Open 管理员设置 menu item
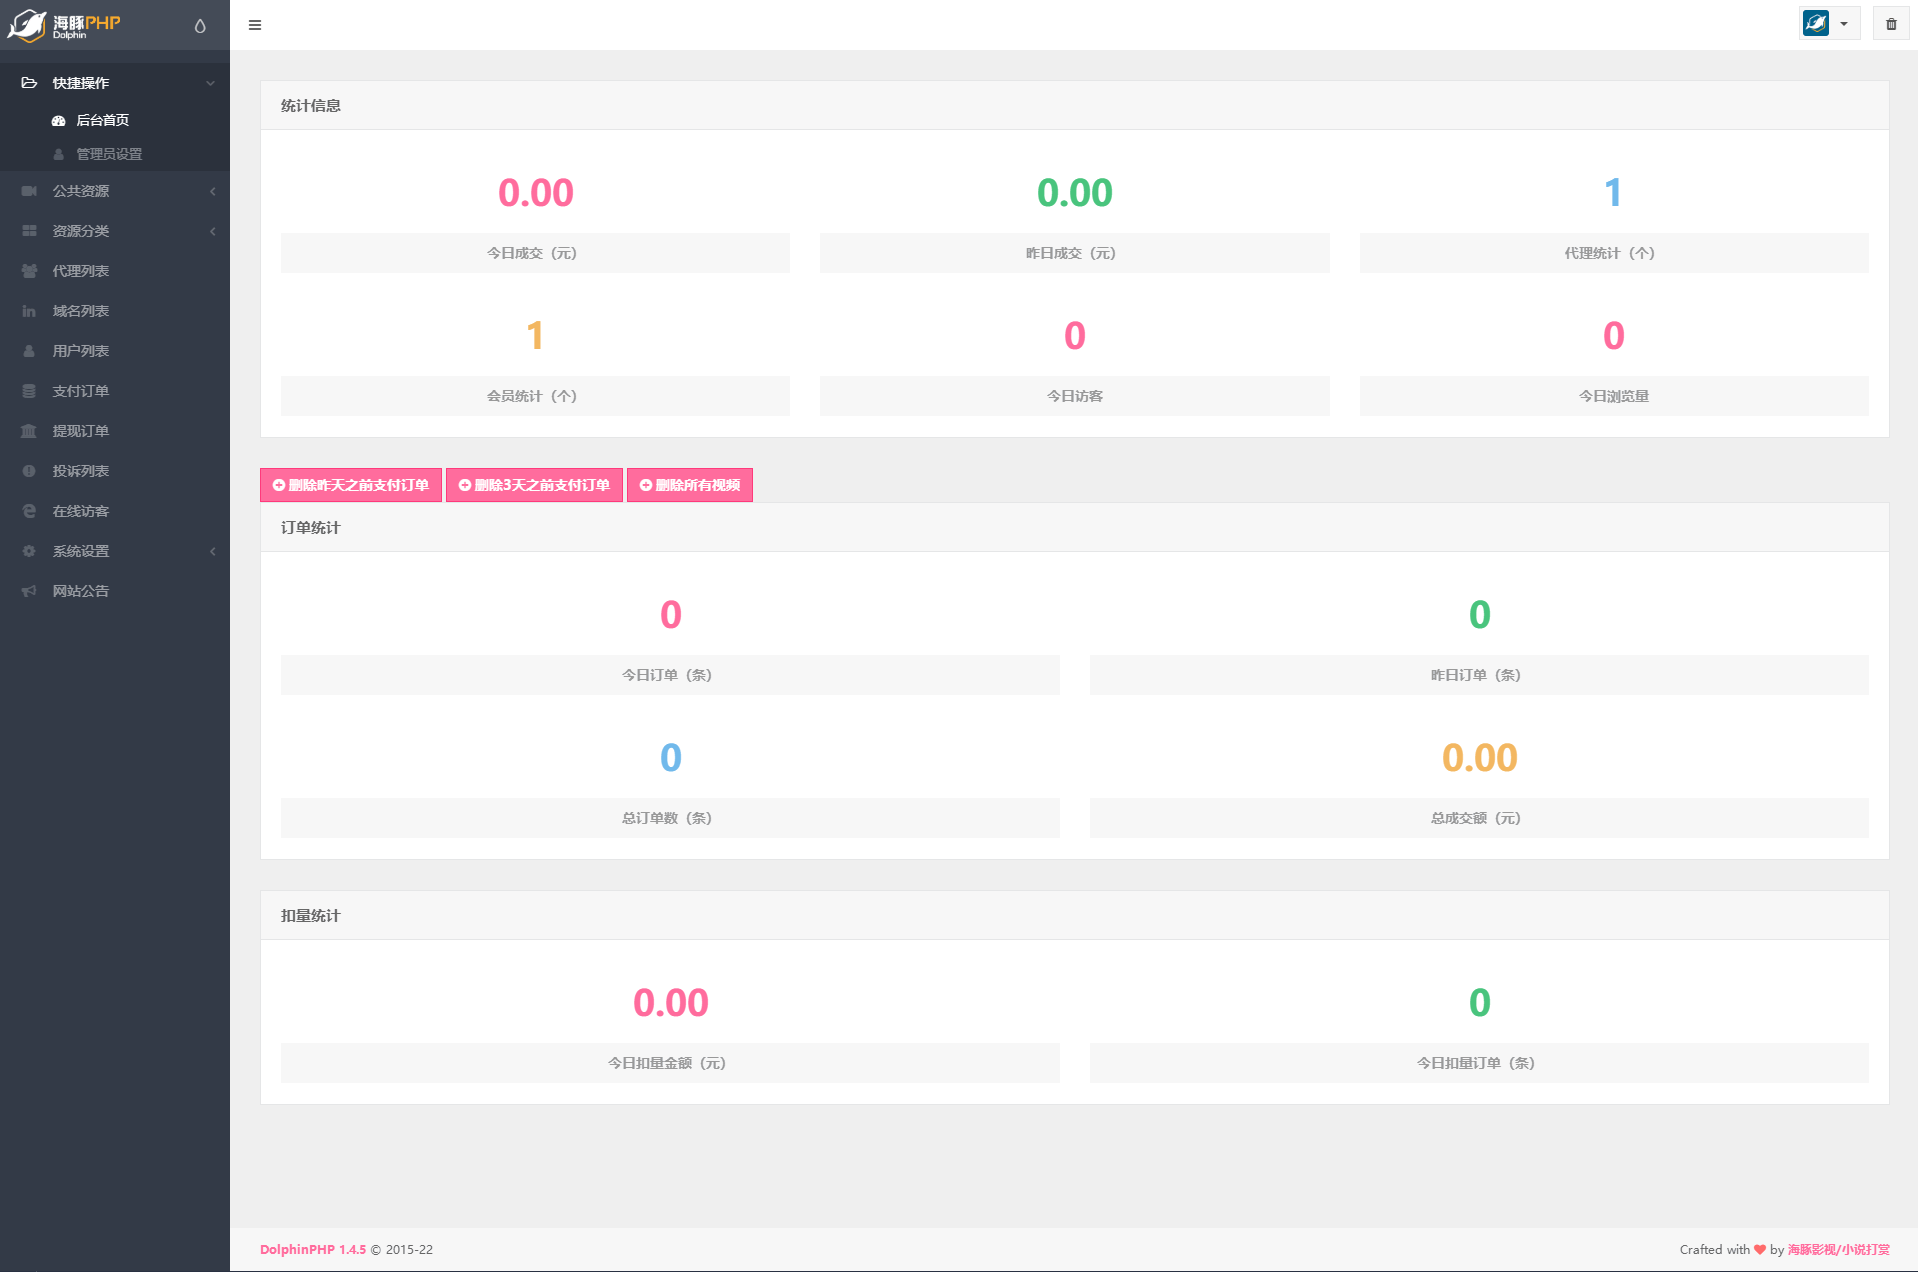1918x1272 pixels. click(x=109, y=154)
